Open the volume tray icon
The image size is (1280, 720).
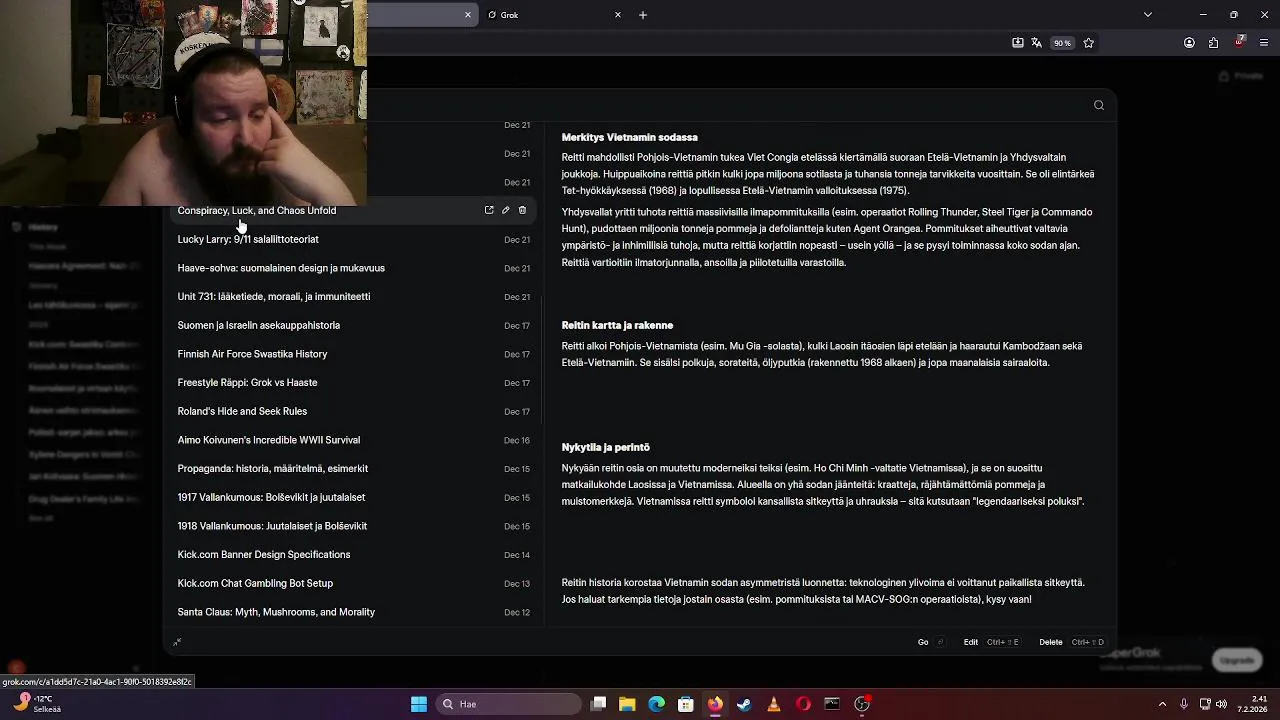point(1221,704)
